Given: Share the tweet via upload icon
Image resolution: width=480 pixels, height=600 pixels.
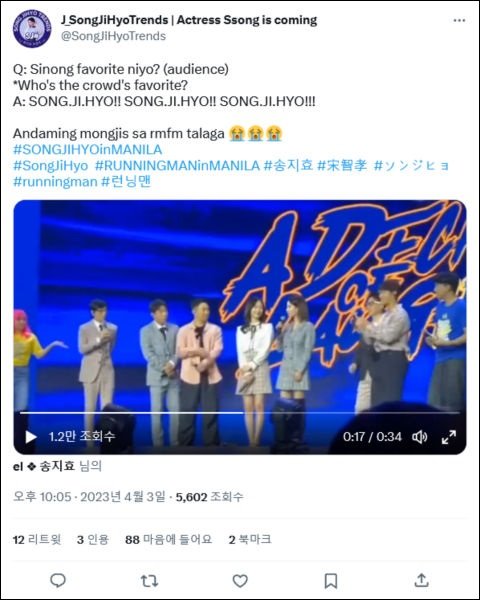Looking at the screenshot, I should point(421,580).
